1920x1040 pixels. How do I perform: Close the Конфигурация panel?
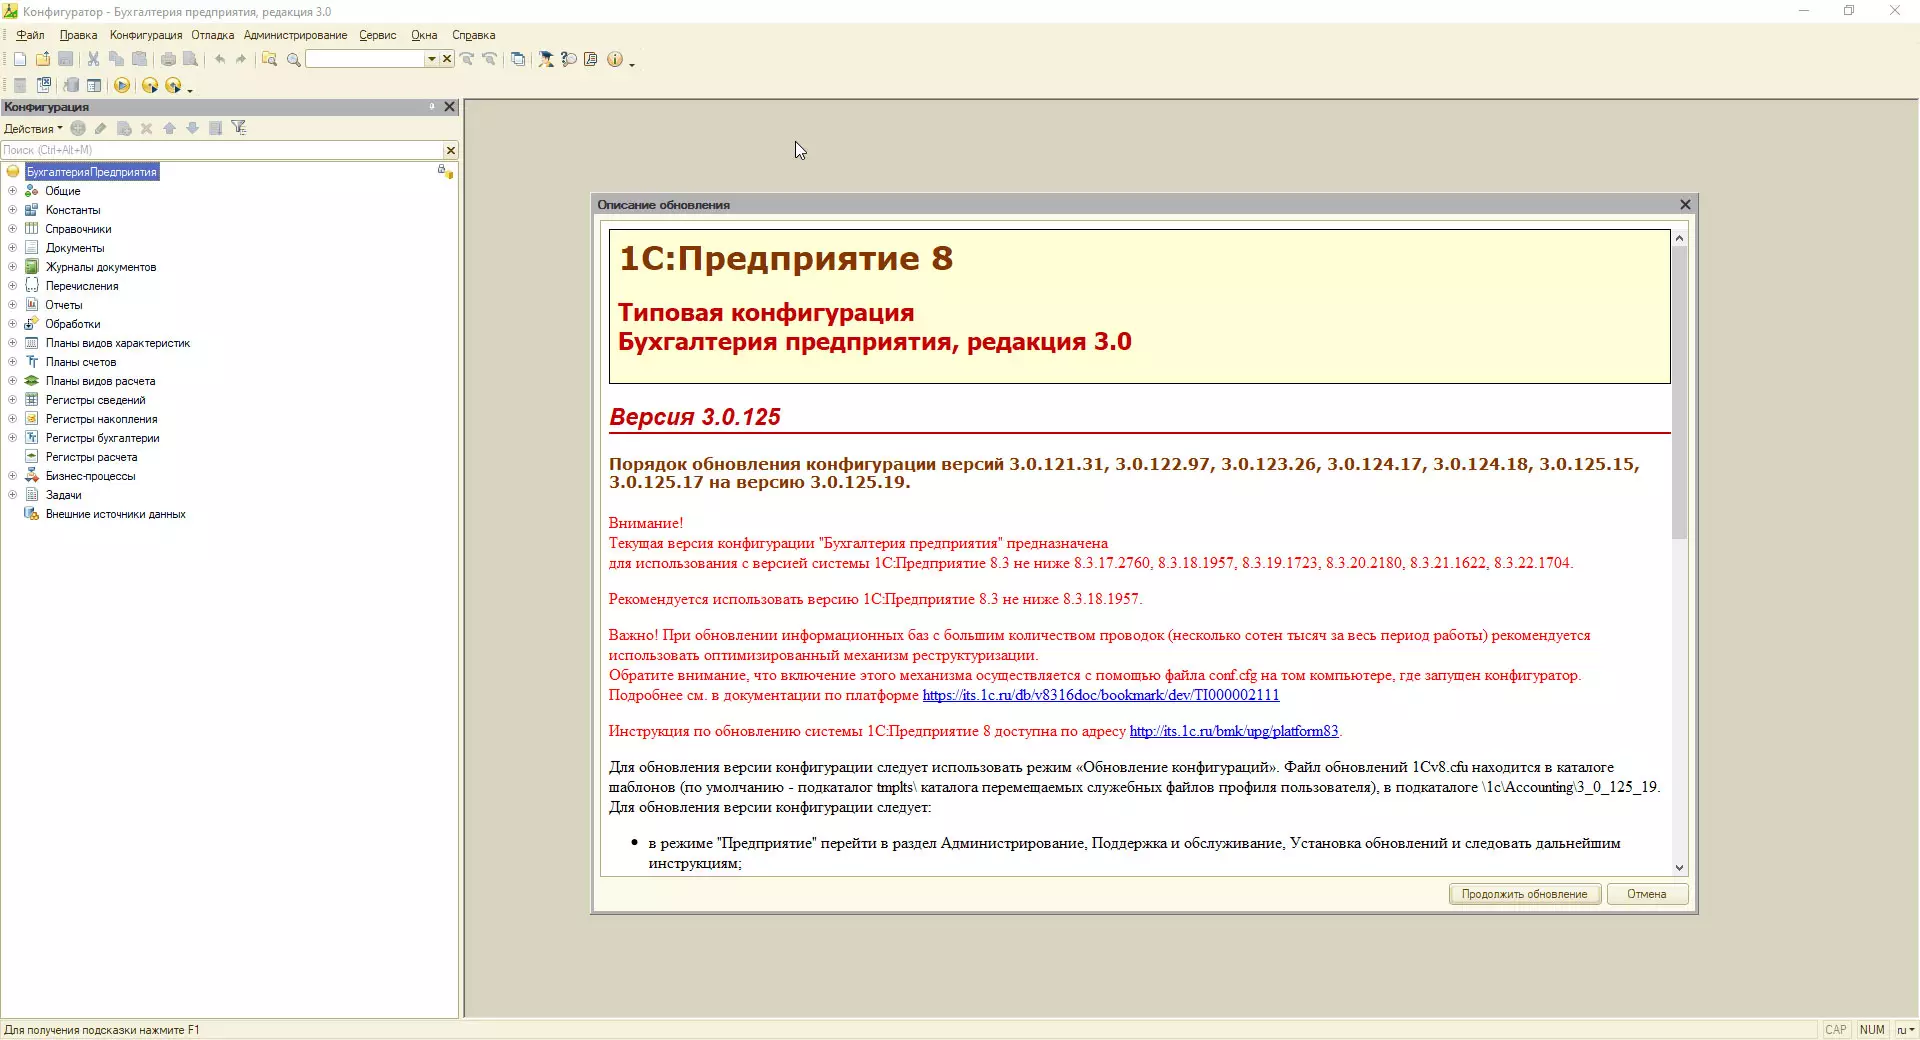[x=449, y=107]
